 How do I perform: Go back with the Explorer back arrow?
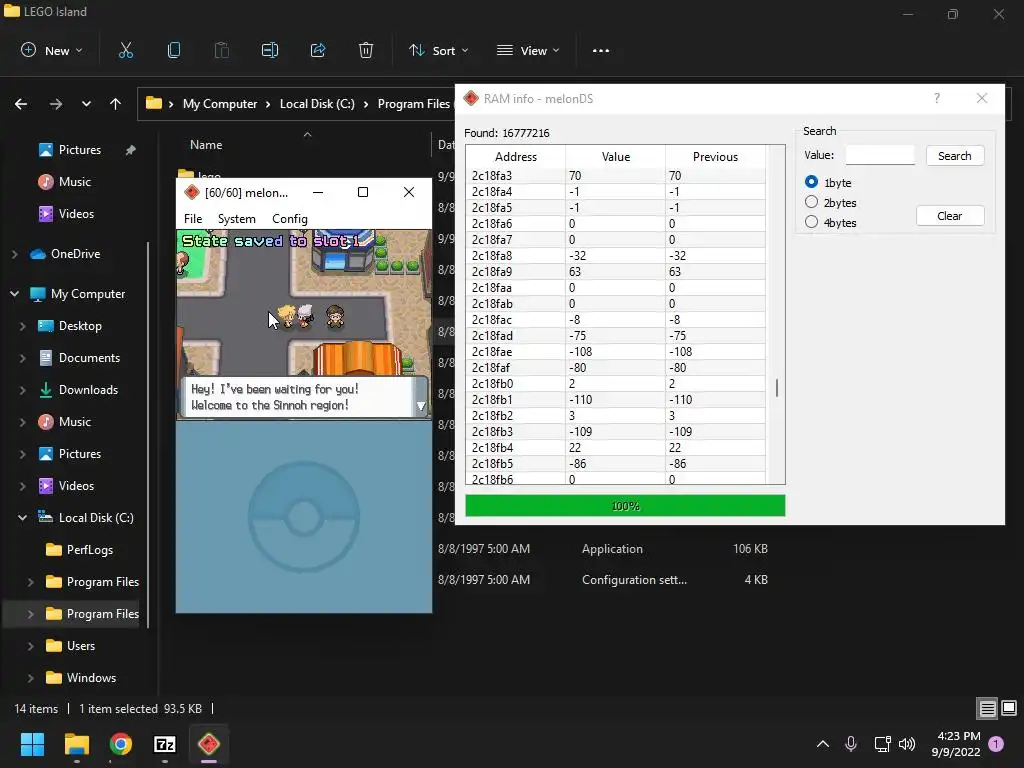click(x=21, y=104)
